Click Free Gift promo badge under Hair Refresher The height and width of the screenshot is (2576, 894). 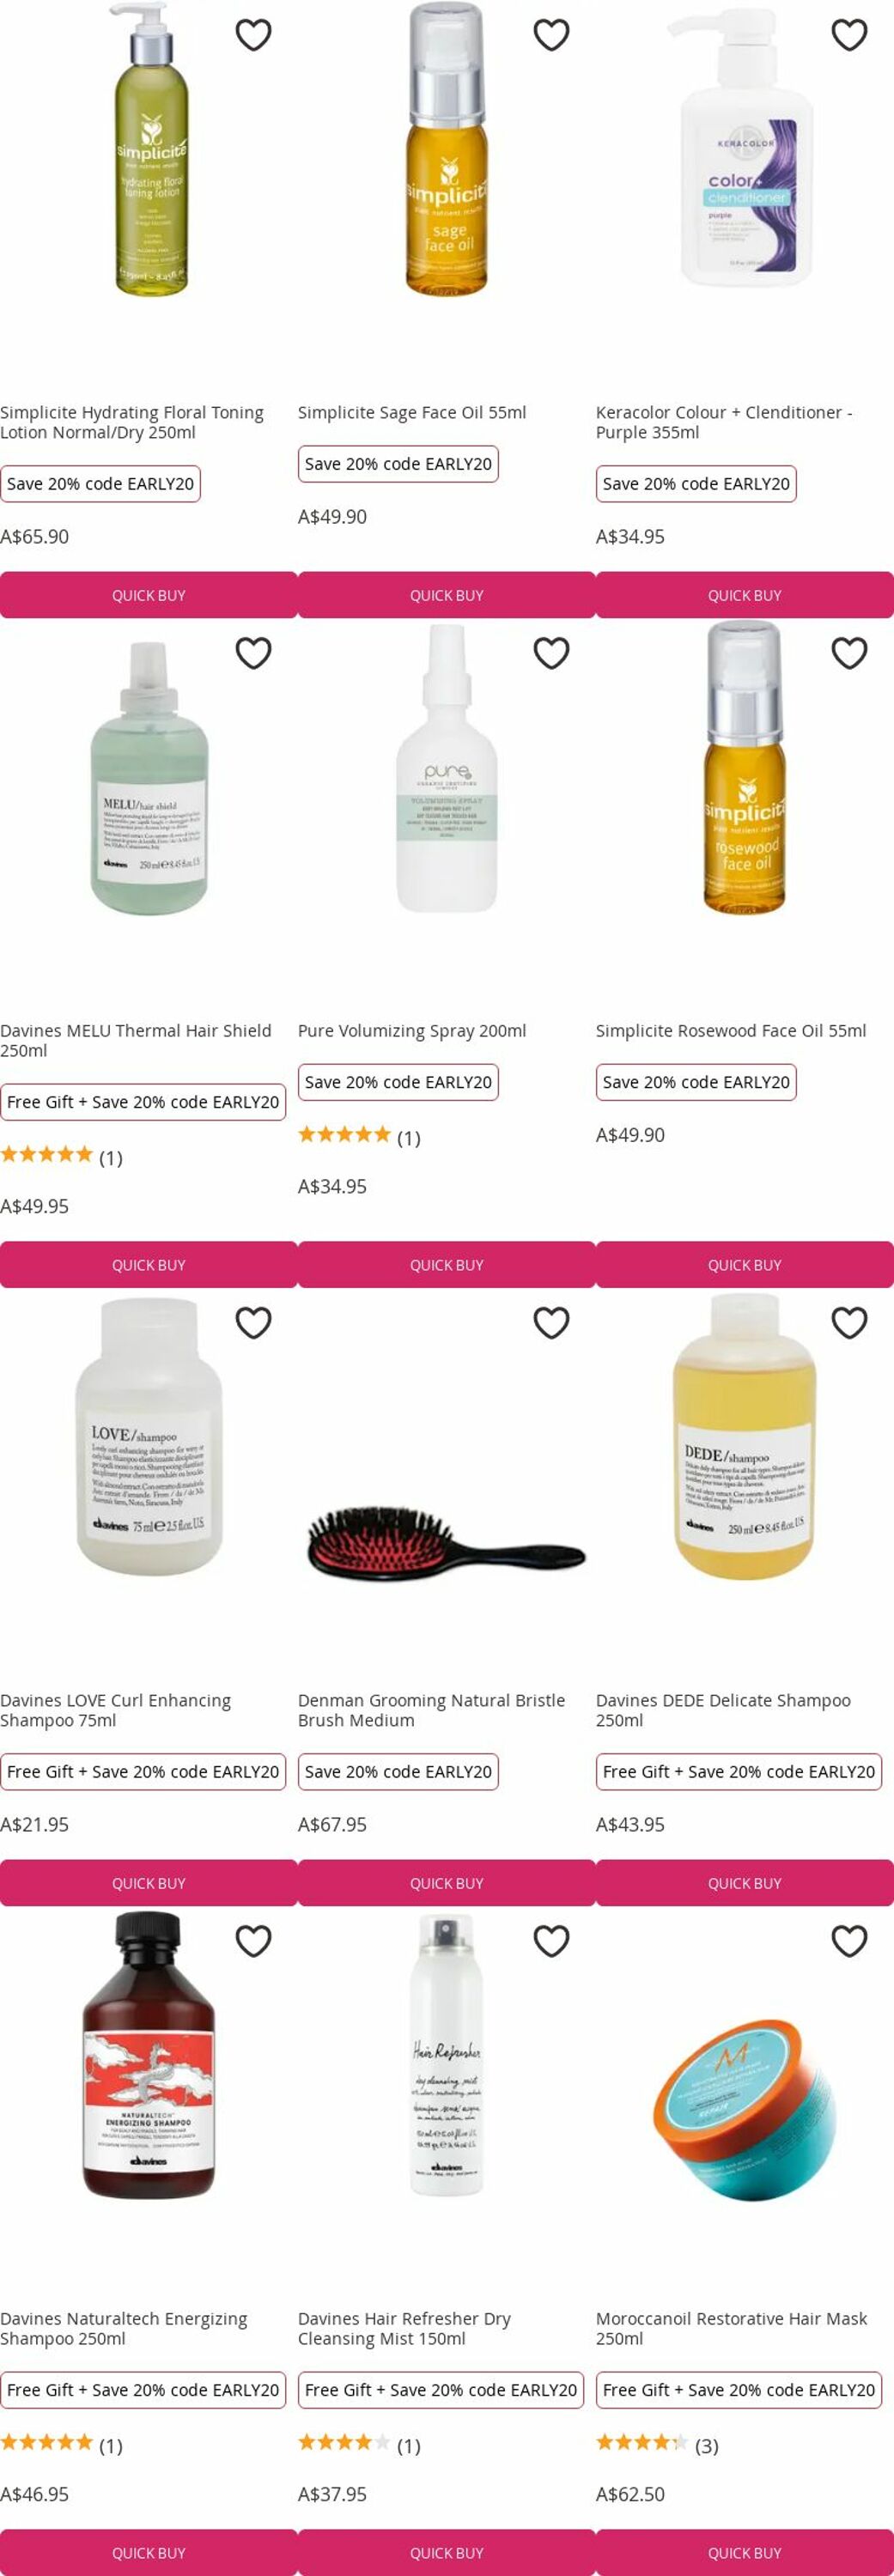(x=441, y=2390)
